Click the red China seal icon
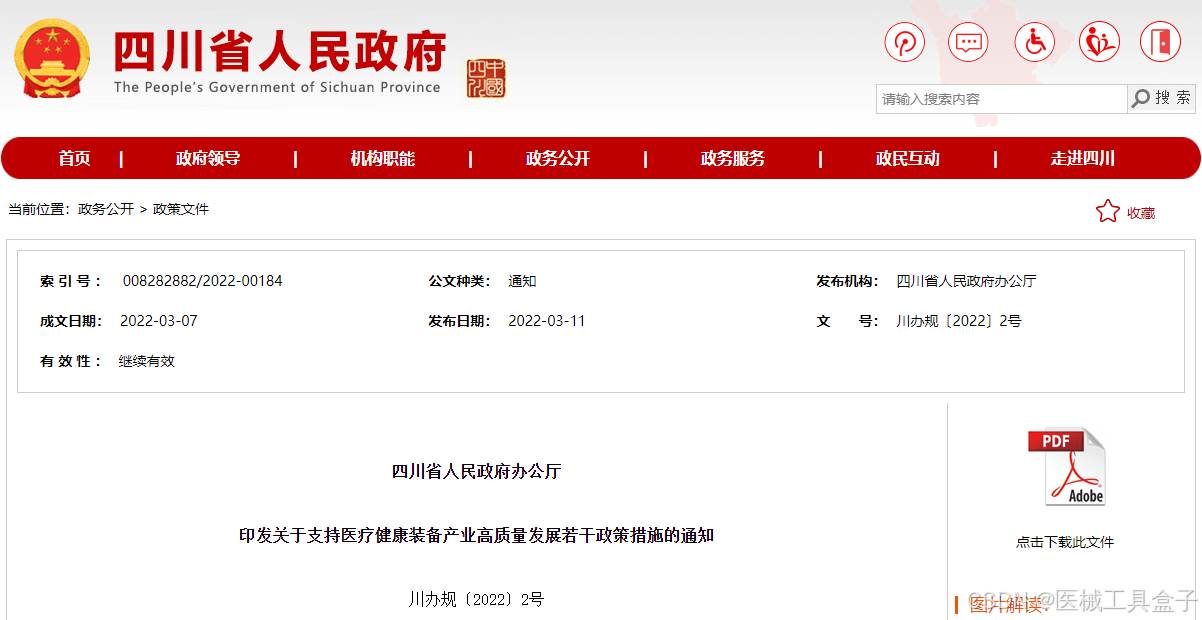Viewport: 1202px width, 620px height. click(x=486, y=78)
